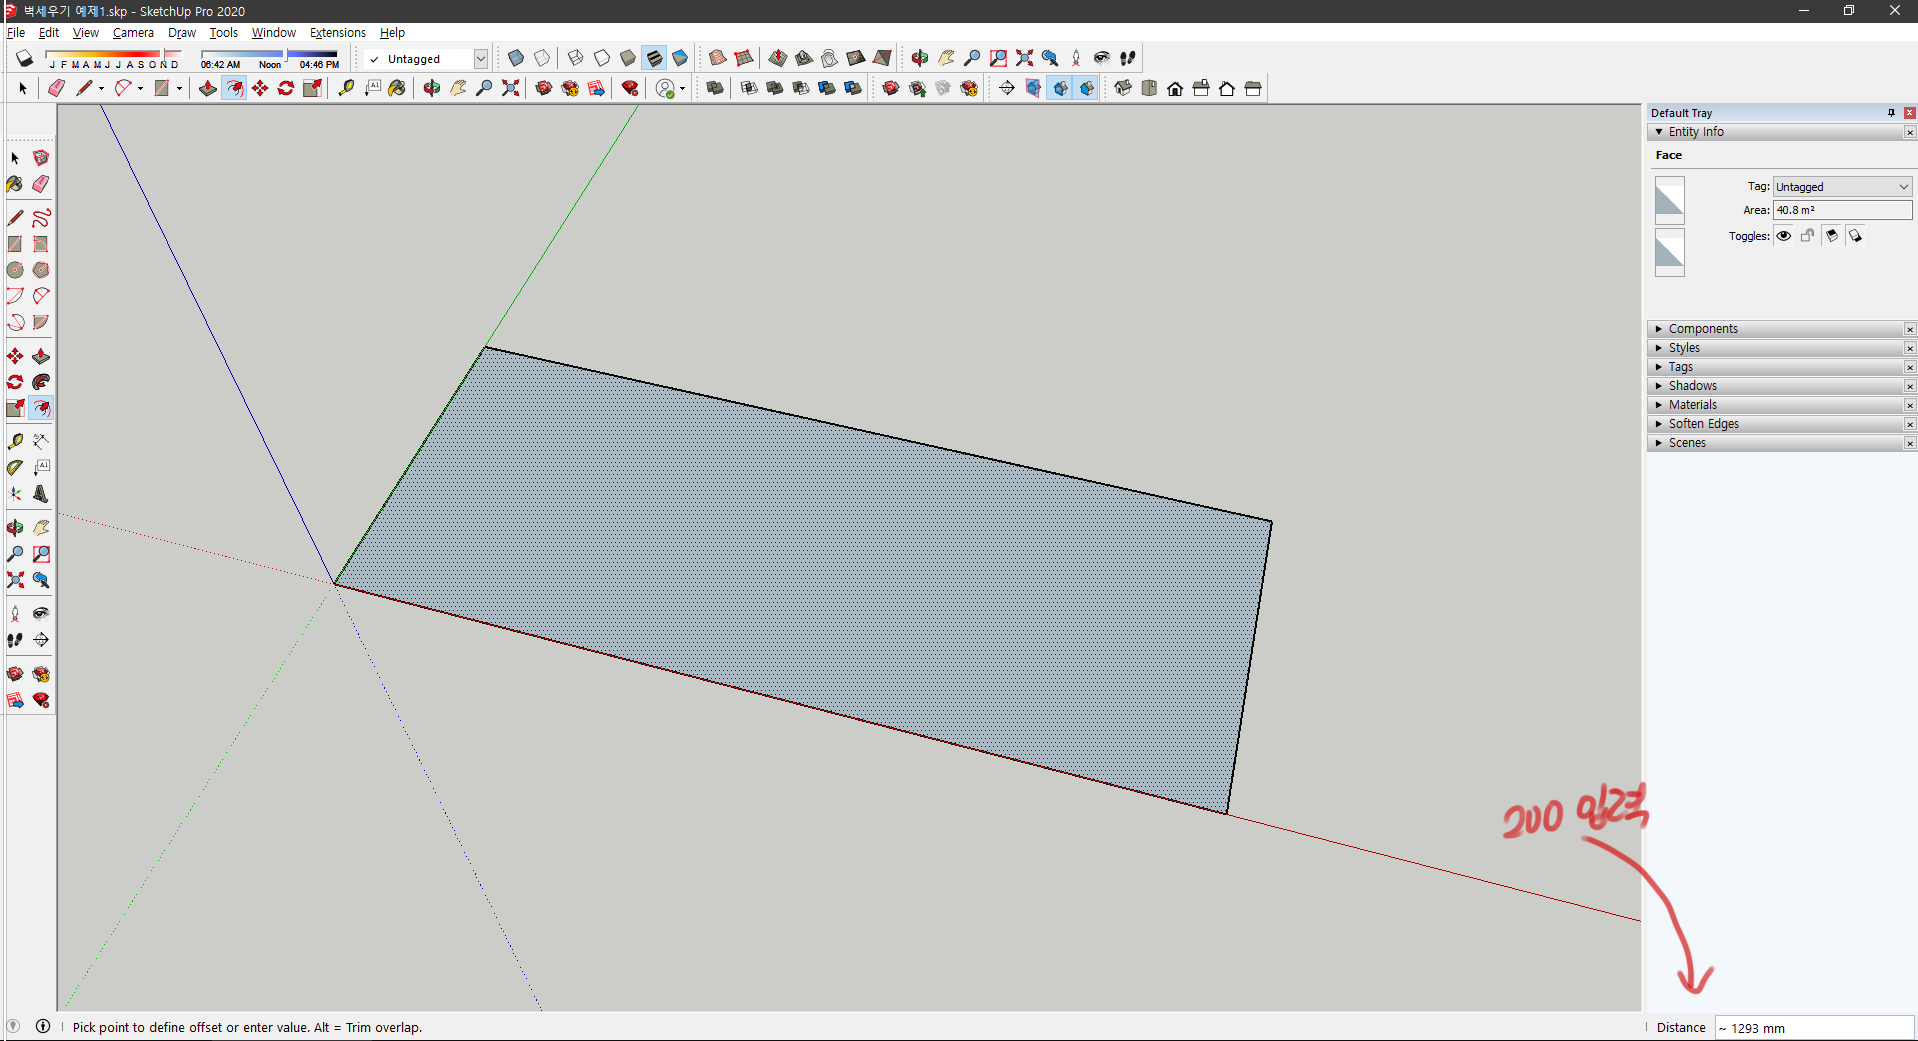The height and width of the screenshot is (1041, 1918).
Task: Open the Extension Manager ruby icon in top toolbar
Action: pos(630,88)
